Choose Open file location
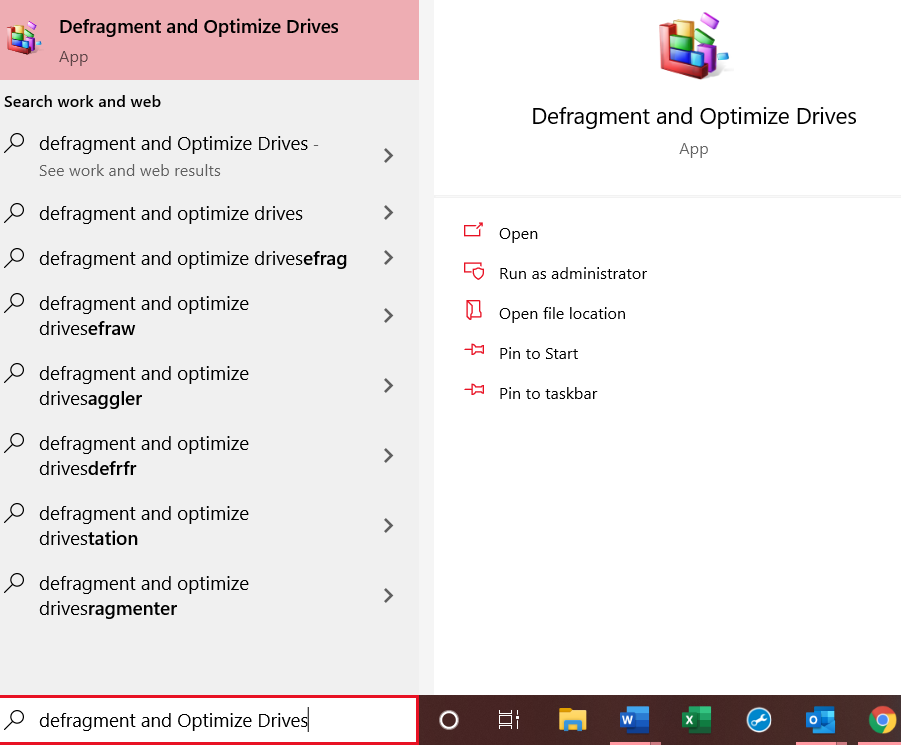 tap(562, 314)
